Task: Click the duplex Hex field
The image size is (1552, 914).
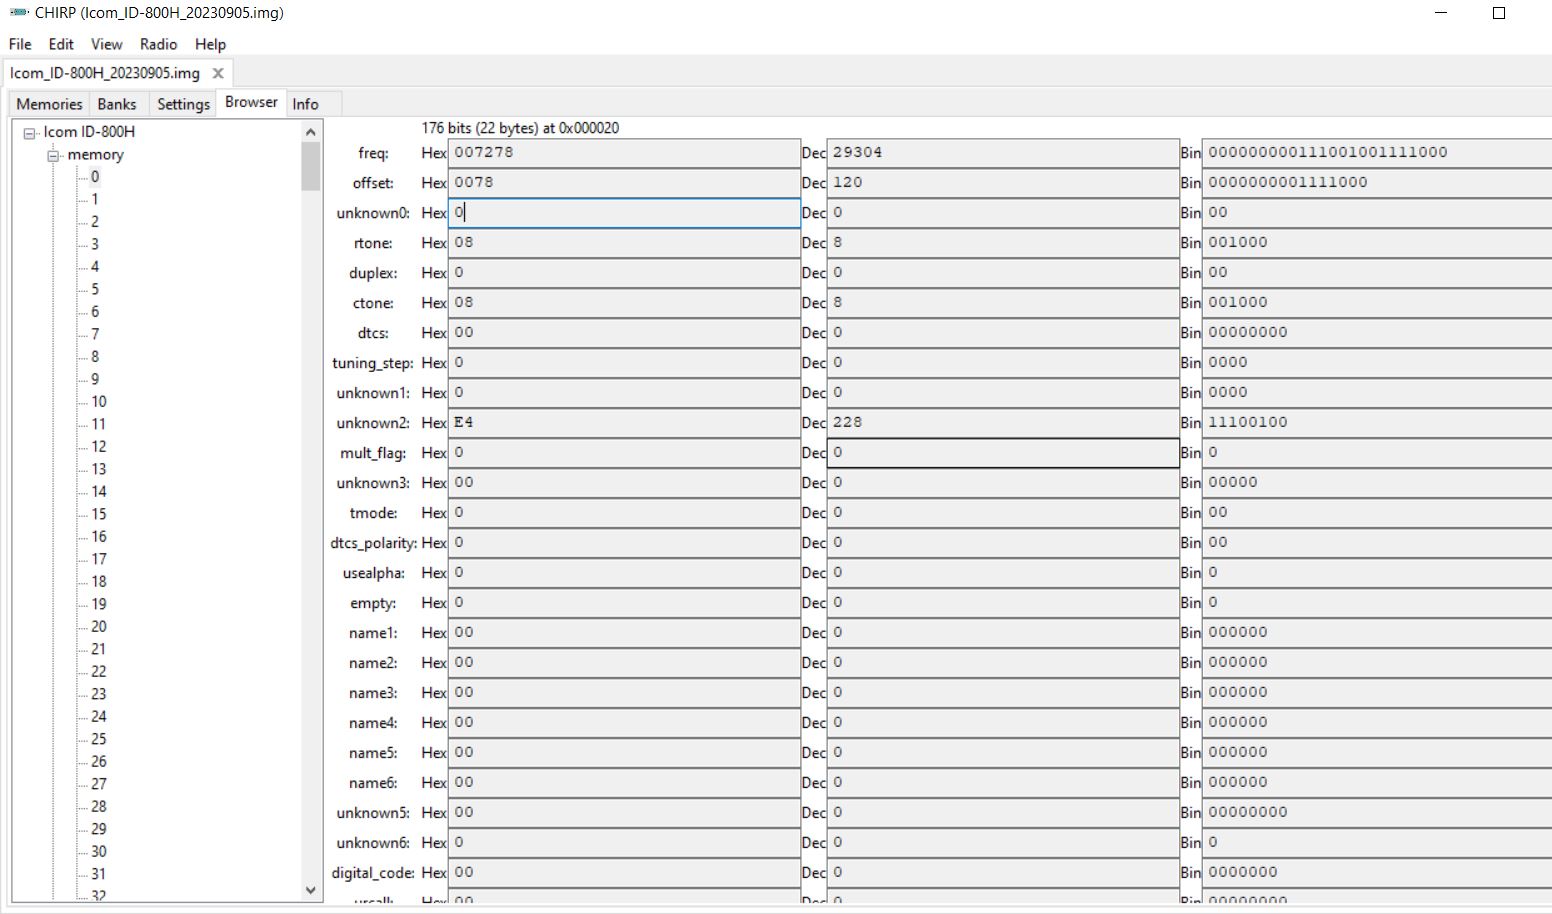Action: pos(624,273)
